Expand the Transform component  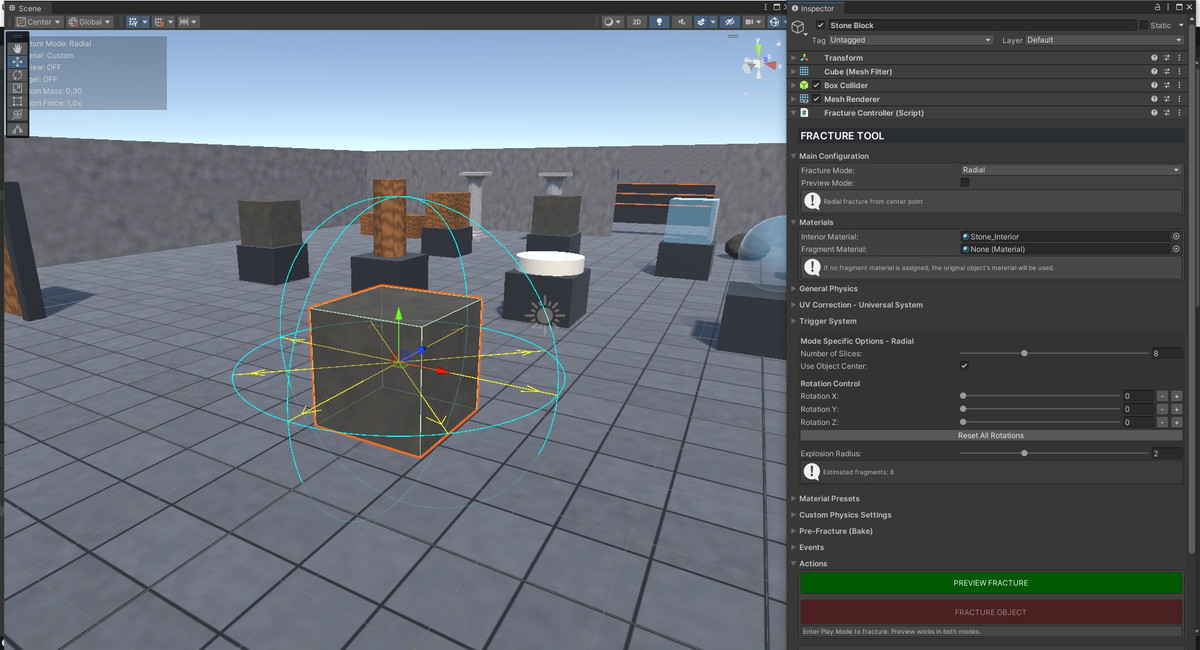(794, 58)
